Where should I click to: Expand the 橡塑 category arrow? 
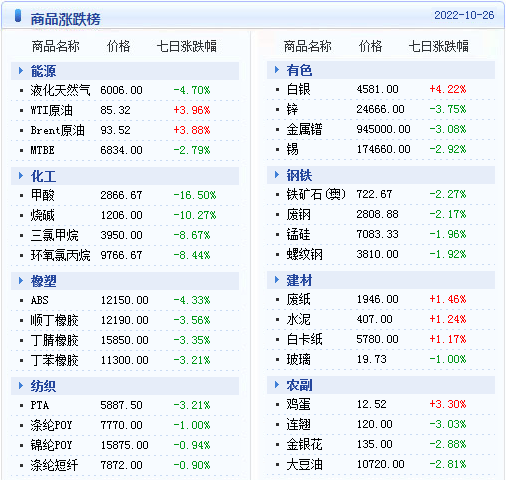point(21,281)
